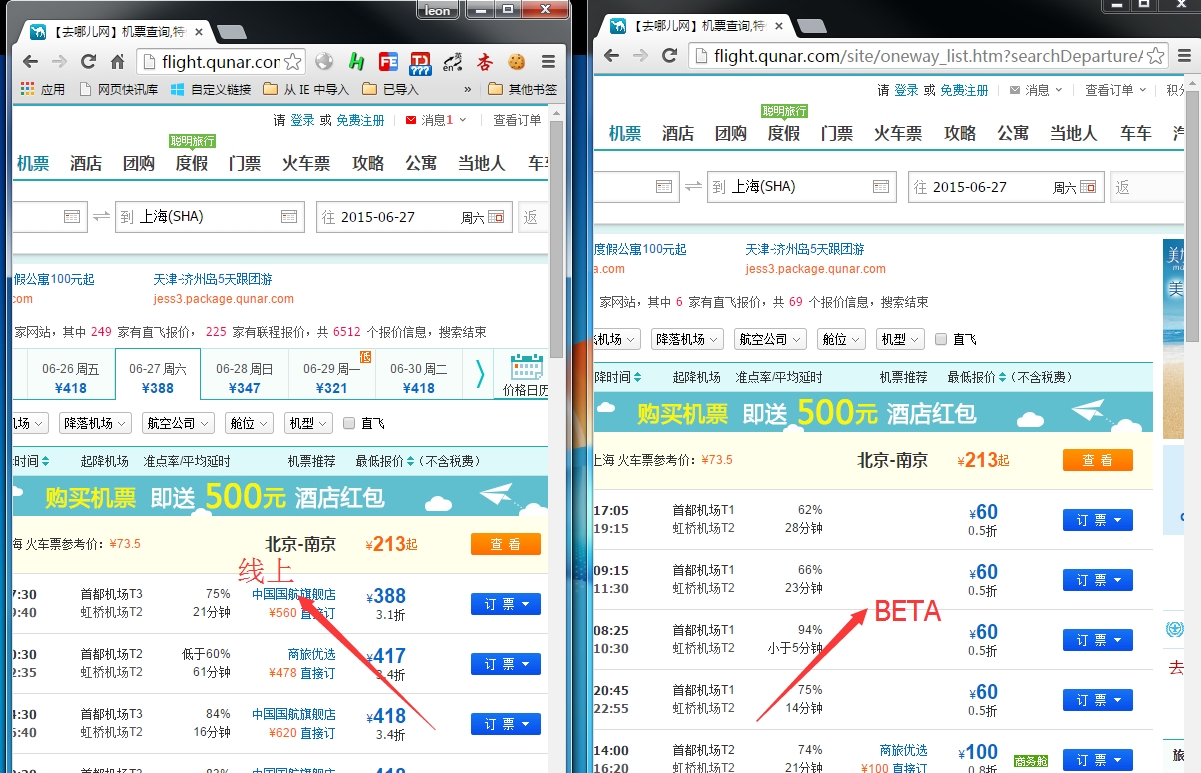Viewport: 1201px width, 773px height.
Task: Open the Chrome menu in the left window
Action: click(548, 62)
